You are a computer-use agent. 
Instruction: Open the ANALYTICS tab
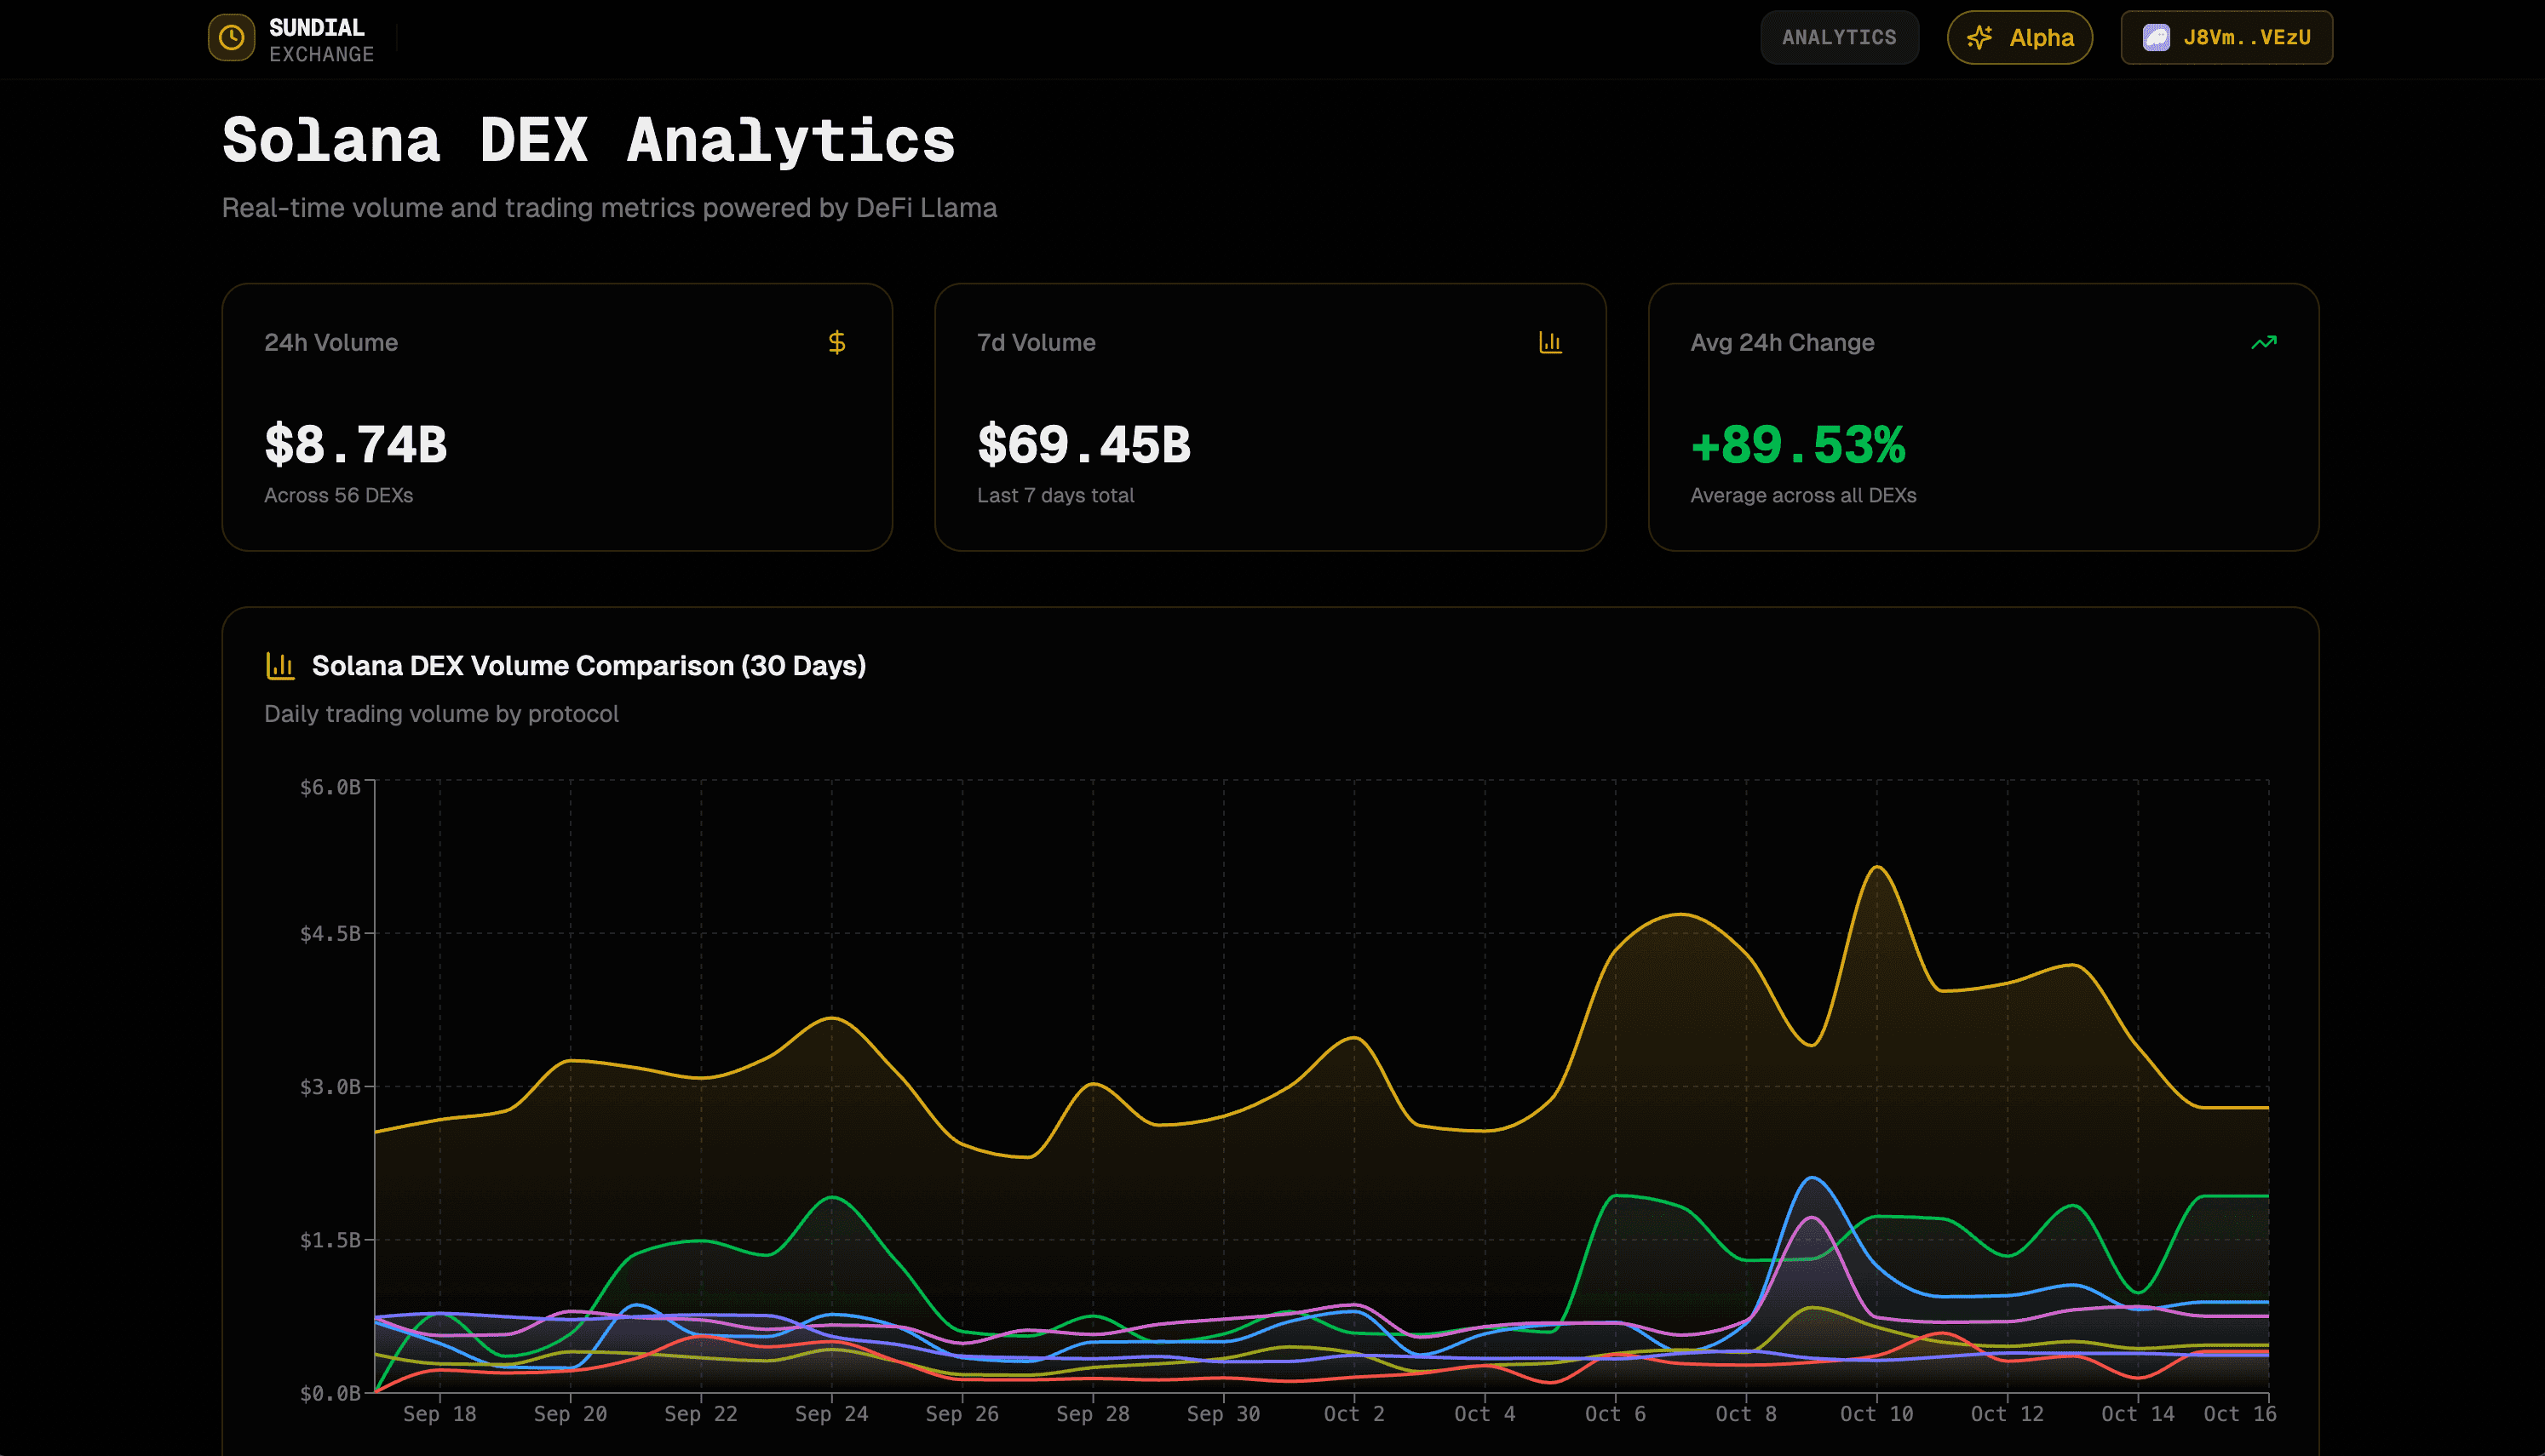tap(1838, 38)
